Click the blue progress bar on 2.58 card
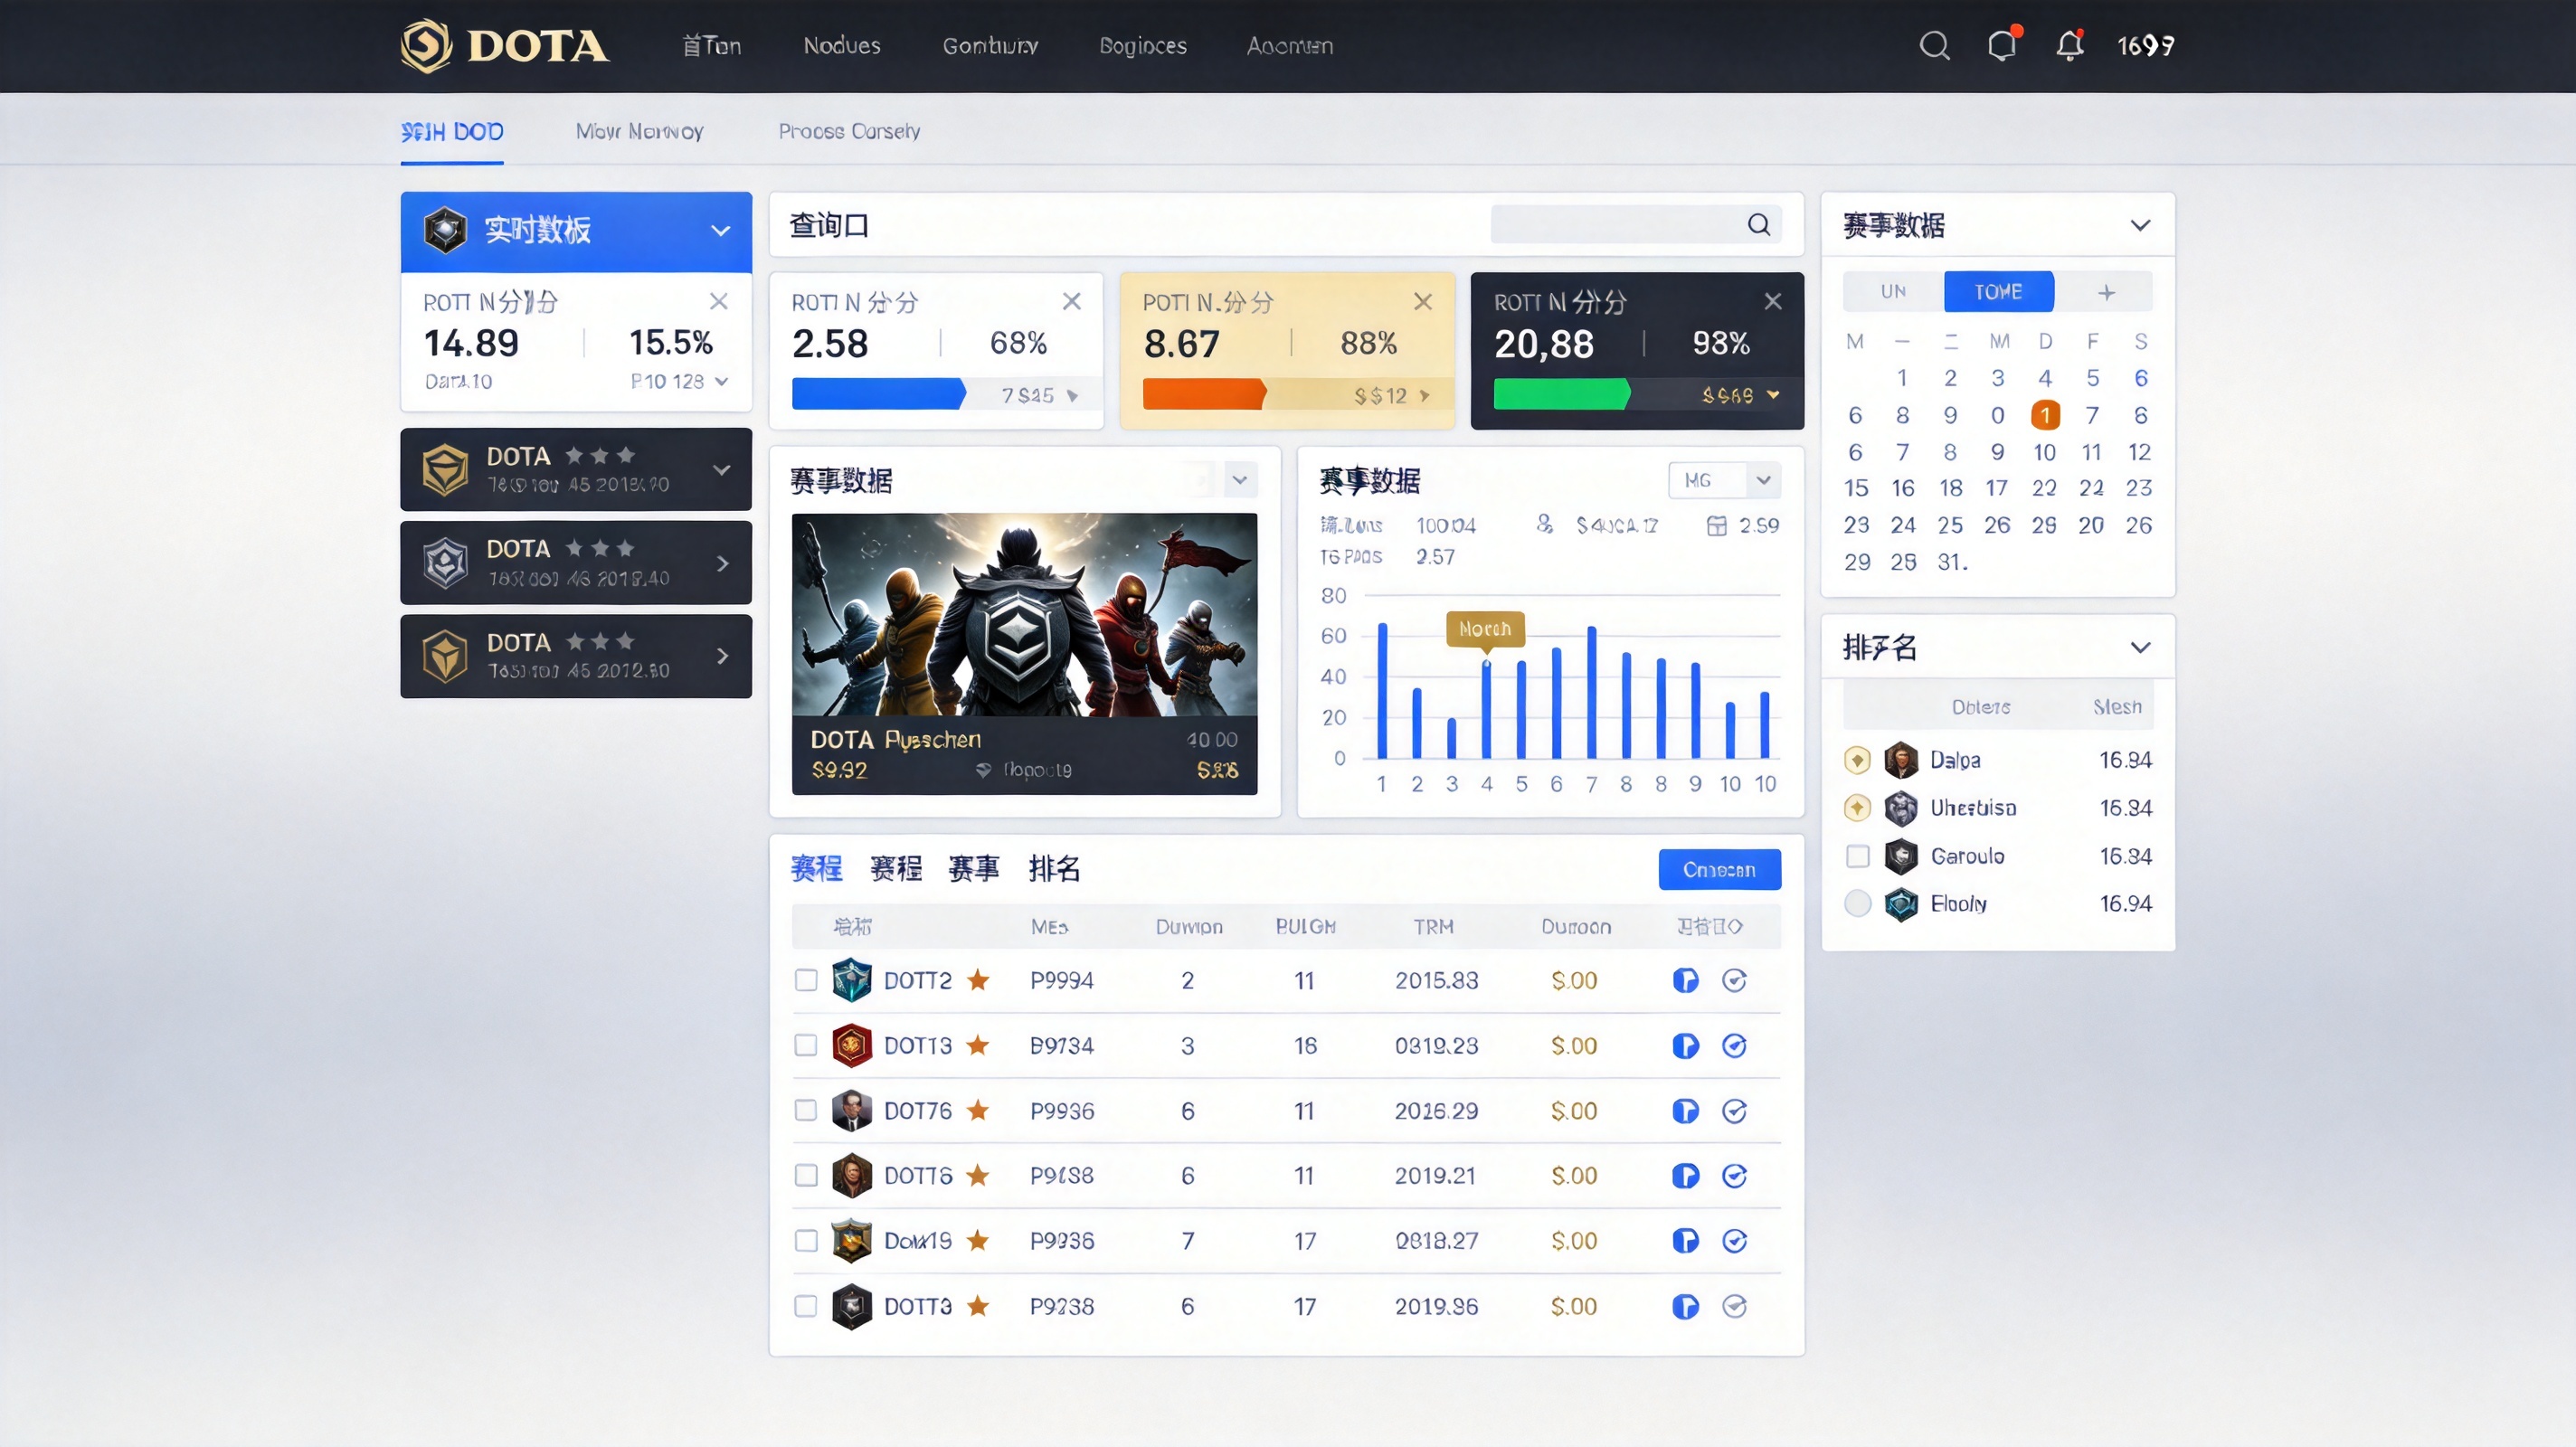This screenshot has height=1447, width=2576. (878, 394)
